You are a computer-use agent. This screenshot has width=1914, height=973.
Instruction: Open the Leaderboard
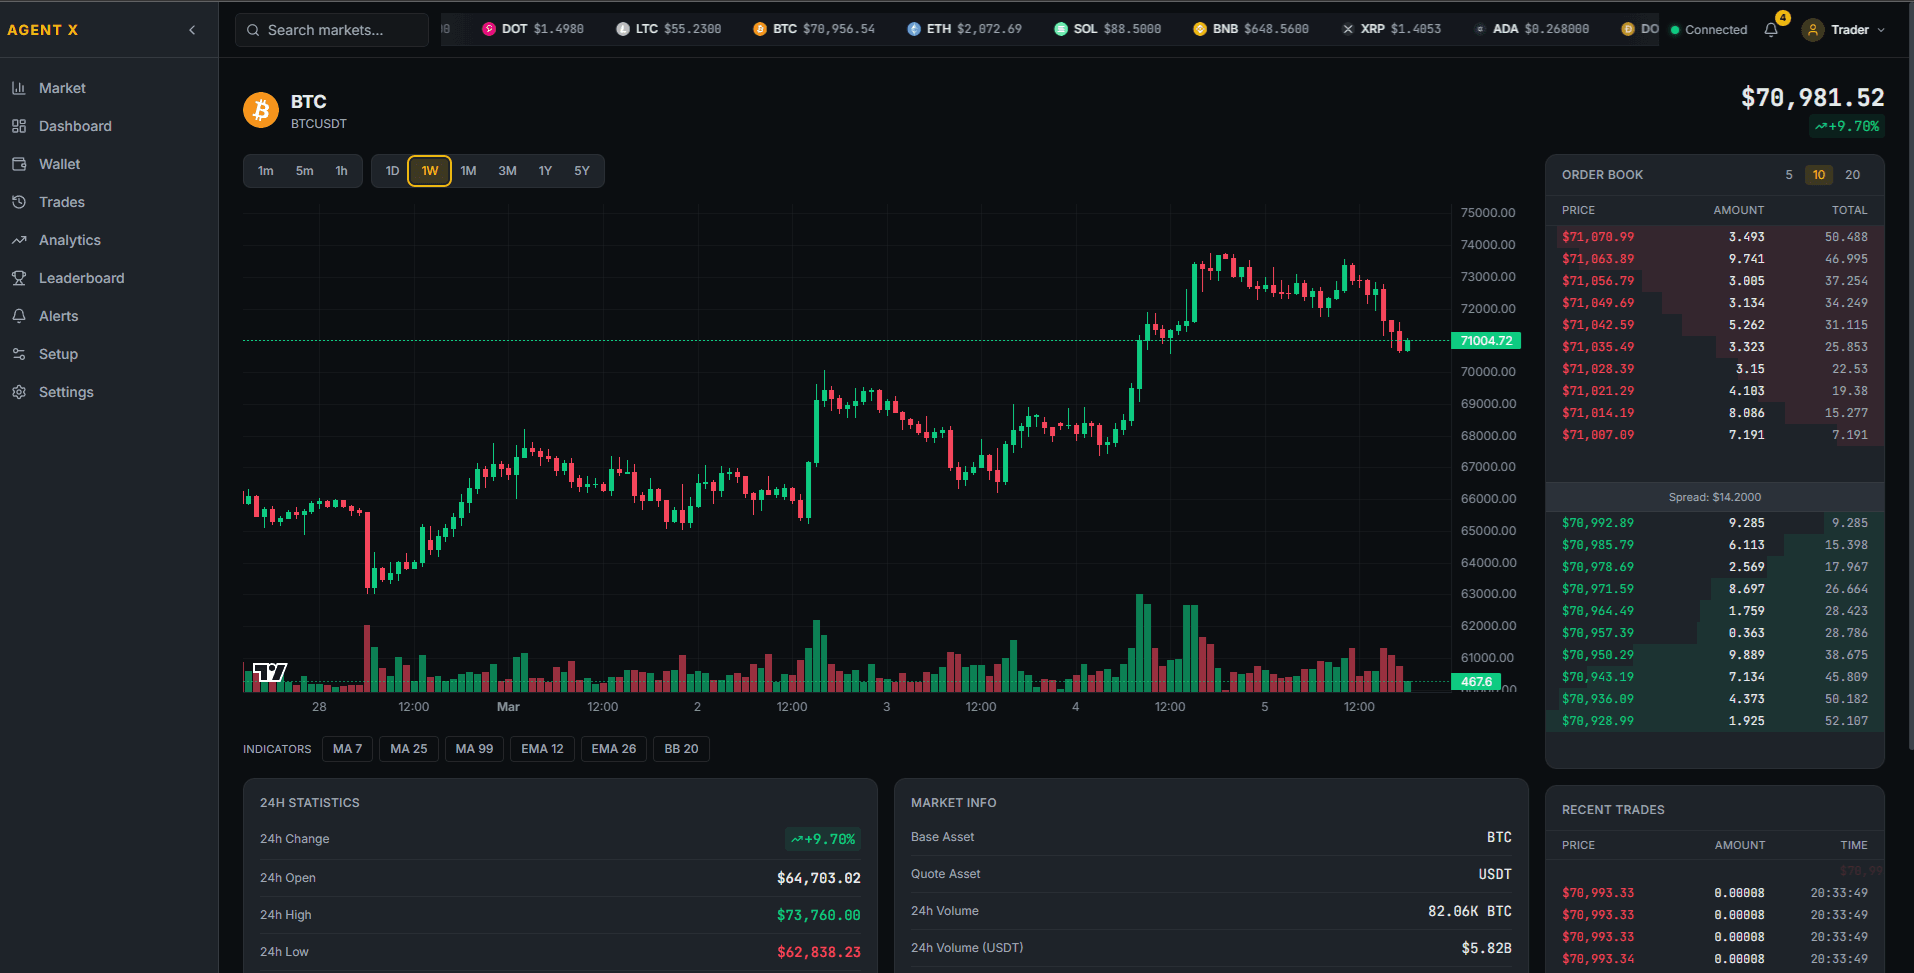point(81,277)
